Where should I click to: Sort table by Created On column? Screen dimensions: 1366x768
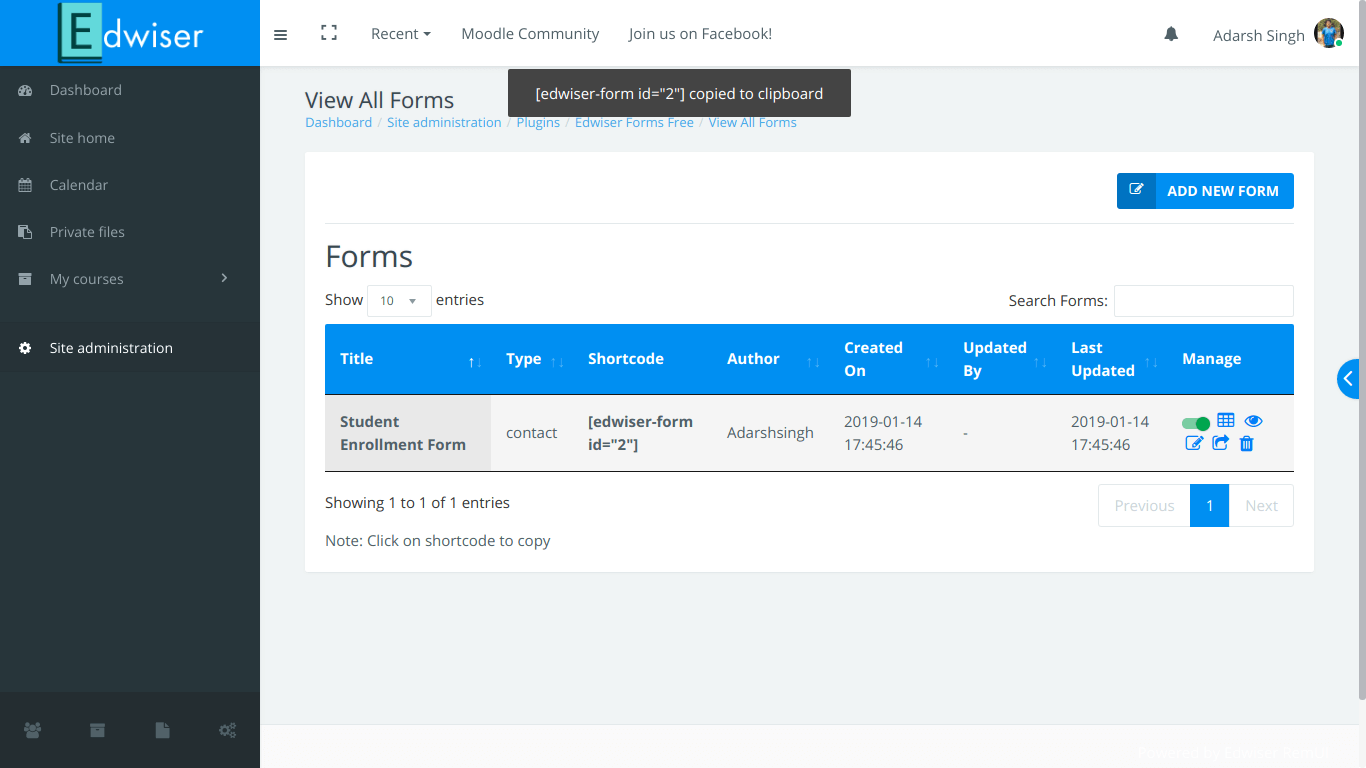click(888, 359)
